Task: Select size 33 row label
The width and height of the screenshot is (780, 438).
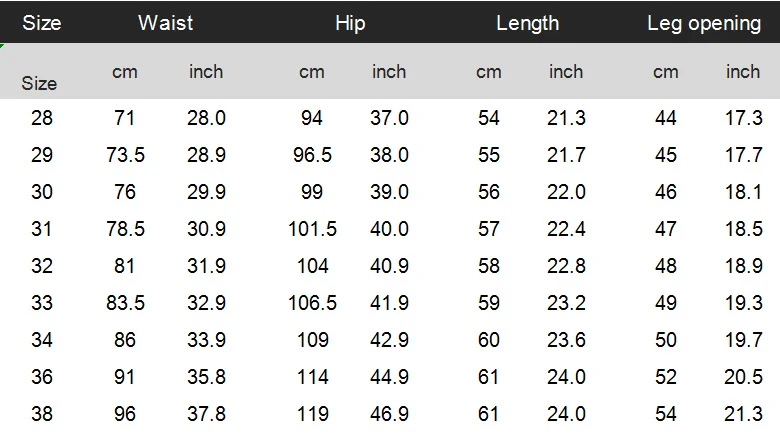Action: pos(42,303)
